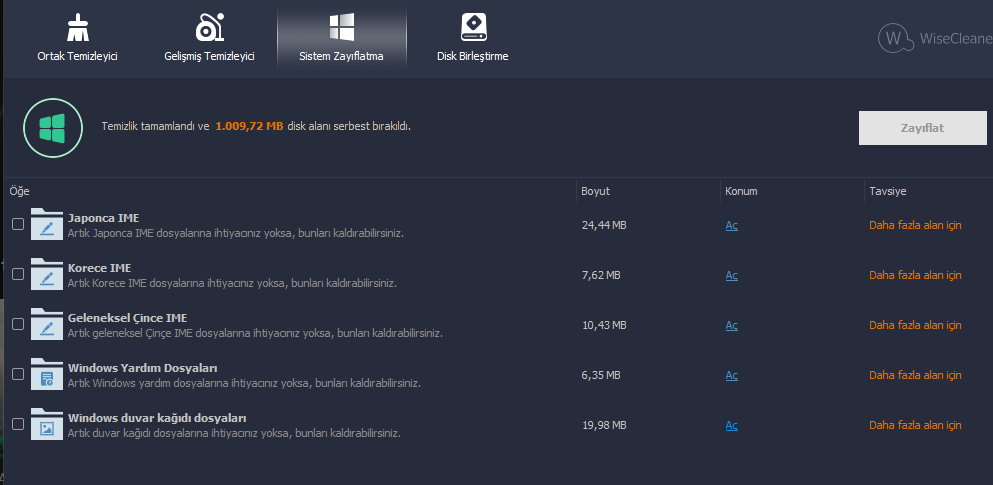Check the Windows duvar kağıdı dosyaları checkbox
993x485 pixels.
[18, 424]
